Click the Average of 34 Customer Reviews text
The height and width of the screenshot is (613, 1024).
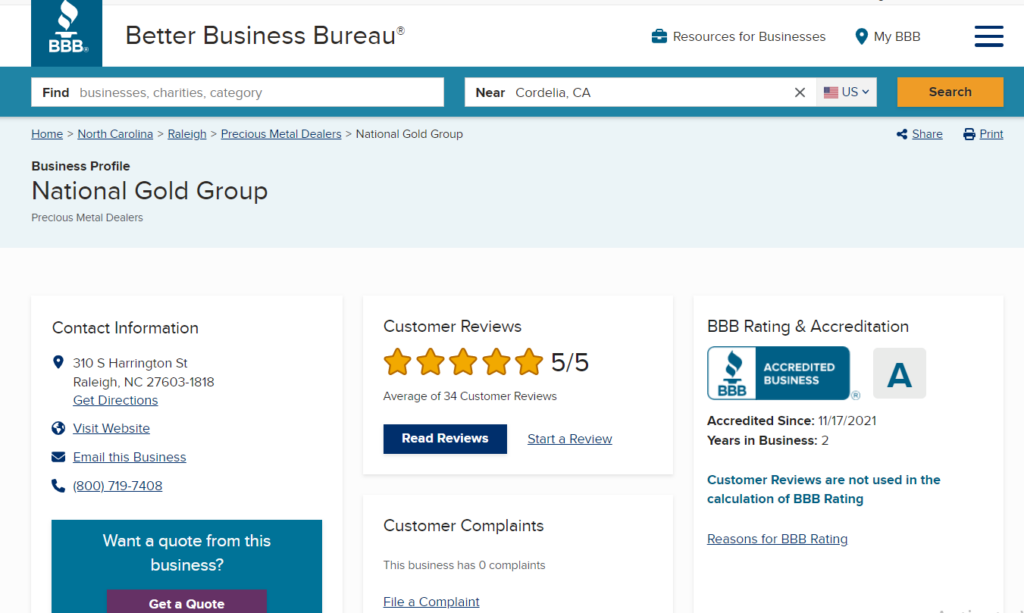(x=470, y=396)
